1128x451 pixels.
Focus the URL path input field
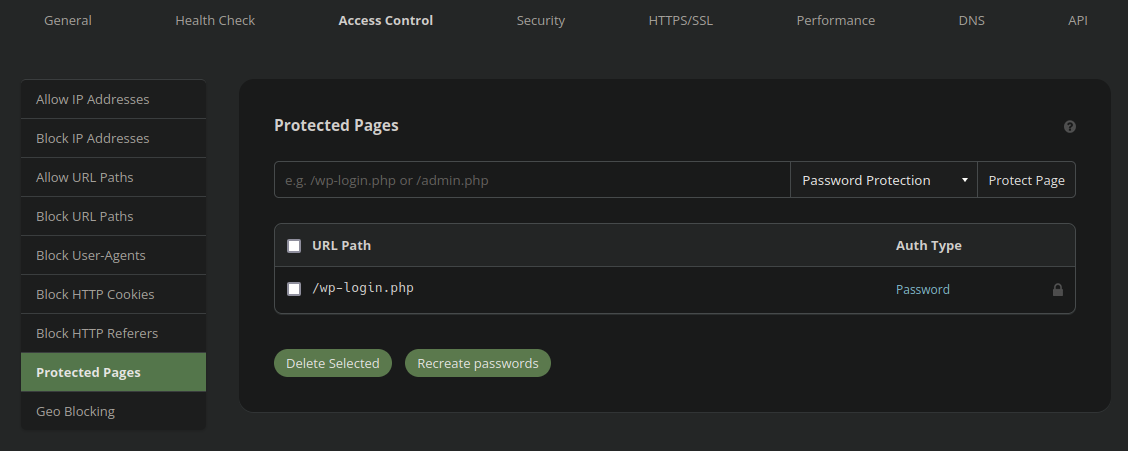[532, 180]
